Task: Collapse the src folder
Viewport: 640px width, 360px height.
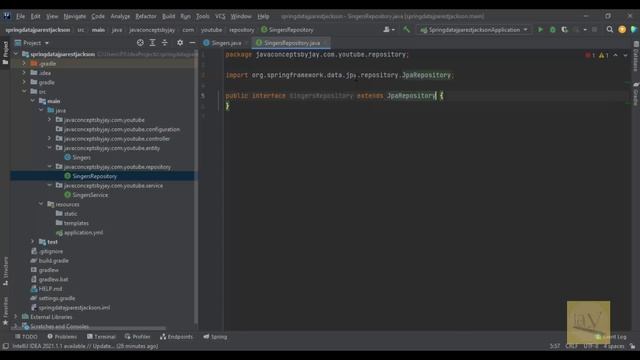Action: (x=24, y=92)
